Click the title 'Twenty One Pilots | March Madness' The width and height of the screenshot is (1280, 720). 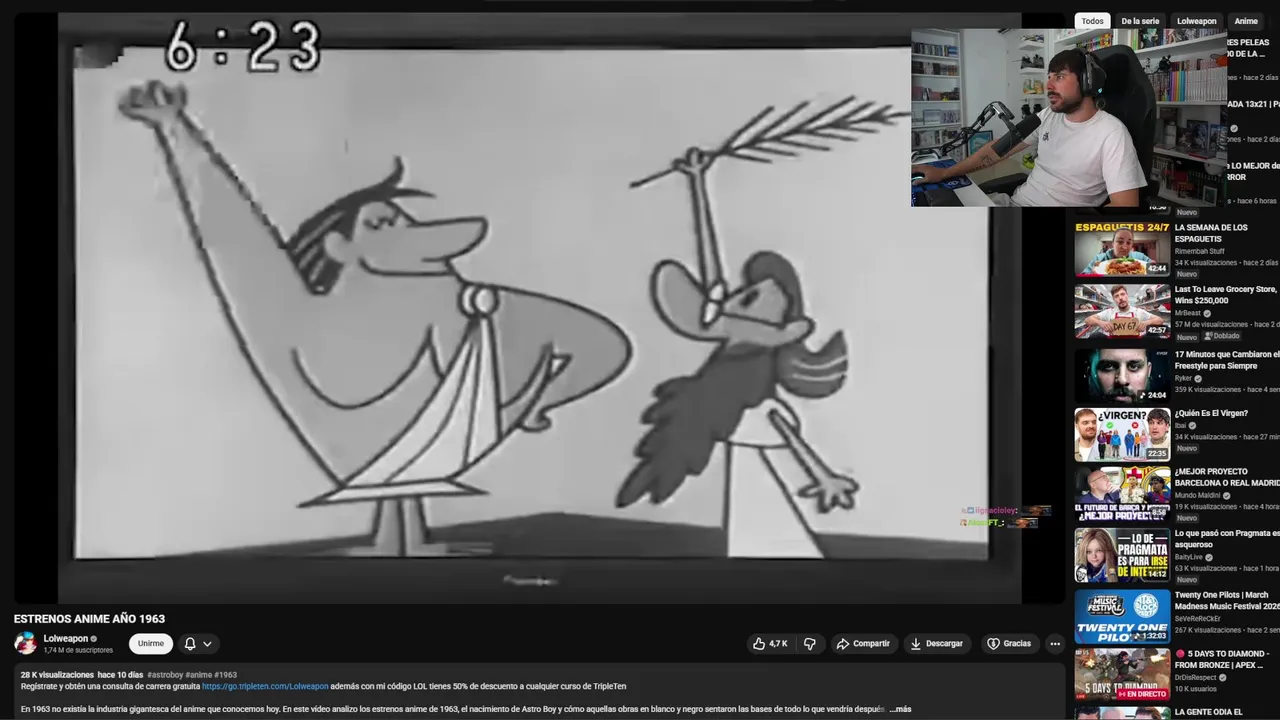[1227, 601]
